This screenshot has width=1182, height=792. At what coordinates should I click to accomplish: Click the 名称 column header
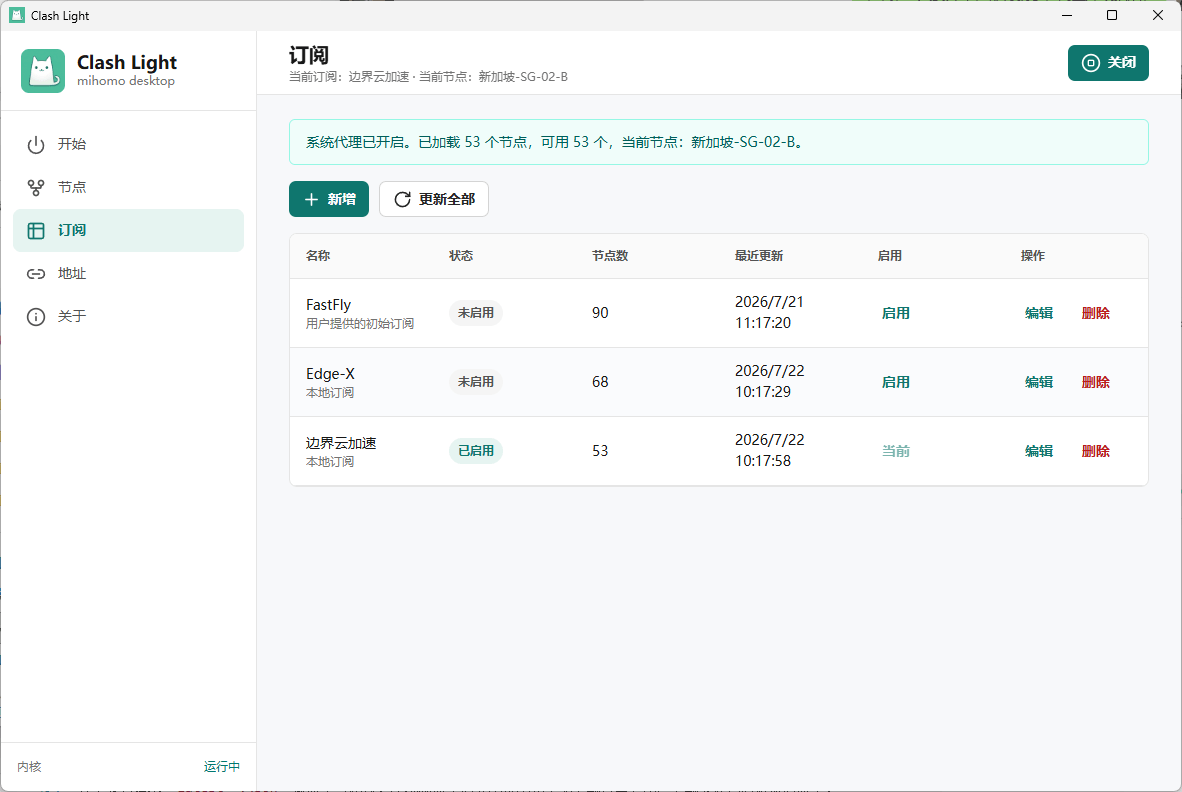[318, 255]
